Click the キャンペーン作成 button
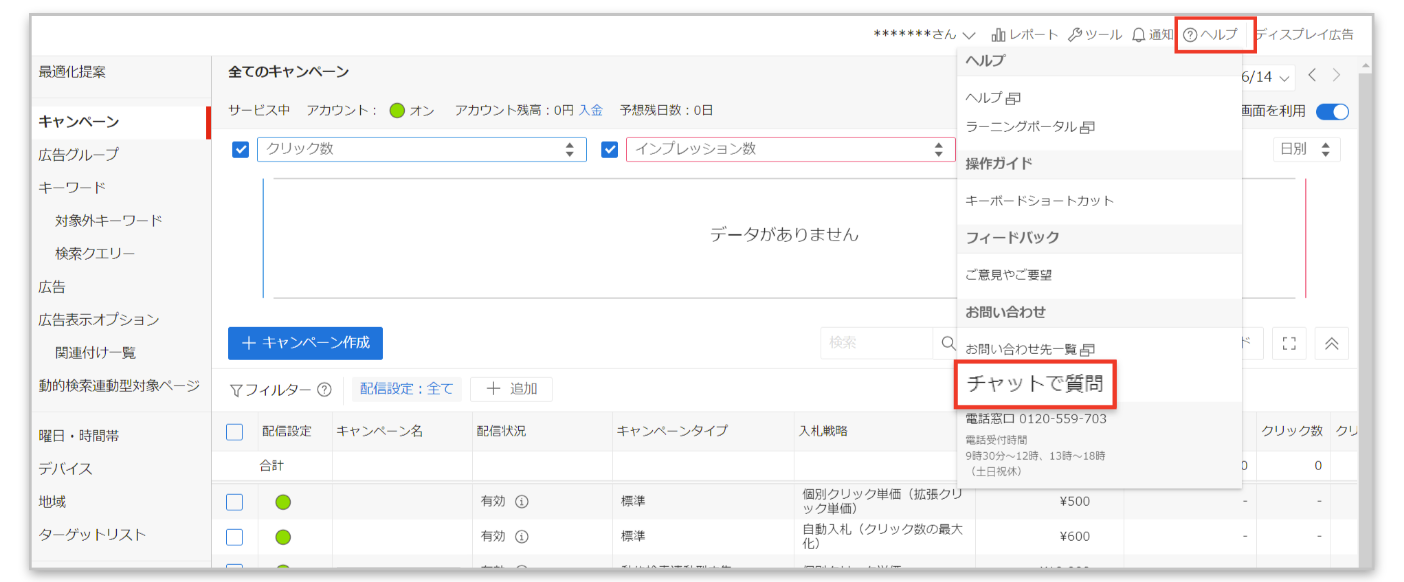The image size is (1404, 582). [x=305, y=343]
